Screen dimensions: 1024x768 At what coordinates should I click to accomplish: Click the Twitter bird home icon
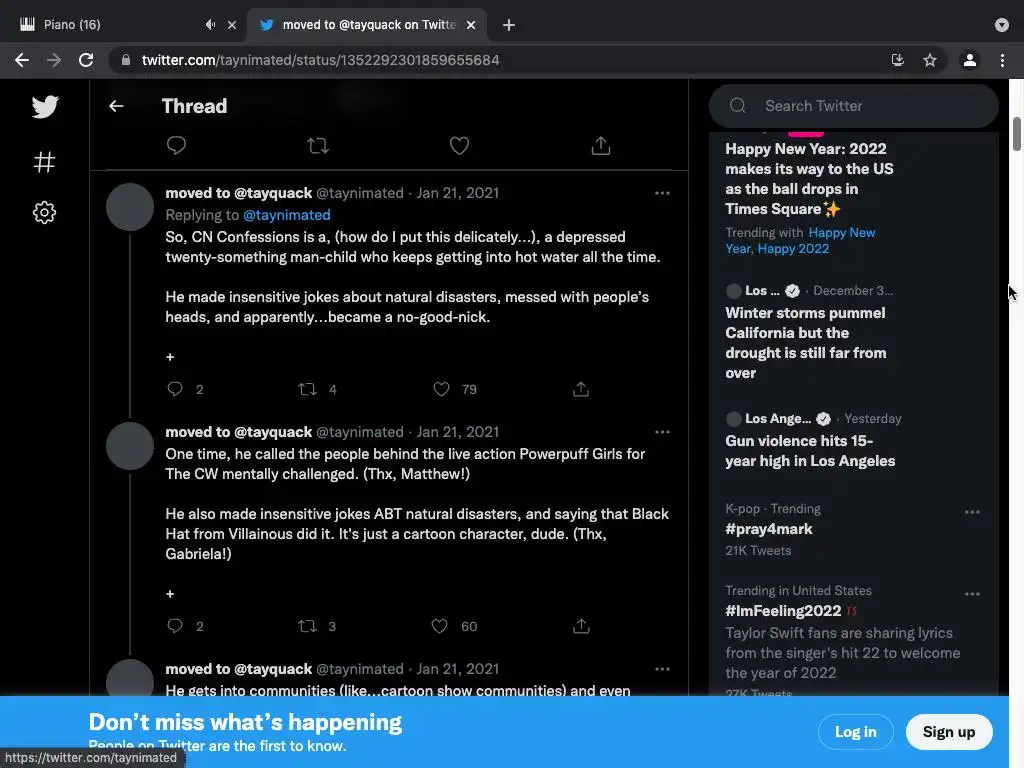tap(45, 106)
